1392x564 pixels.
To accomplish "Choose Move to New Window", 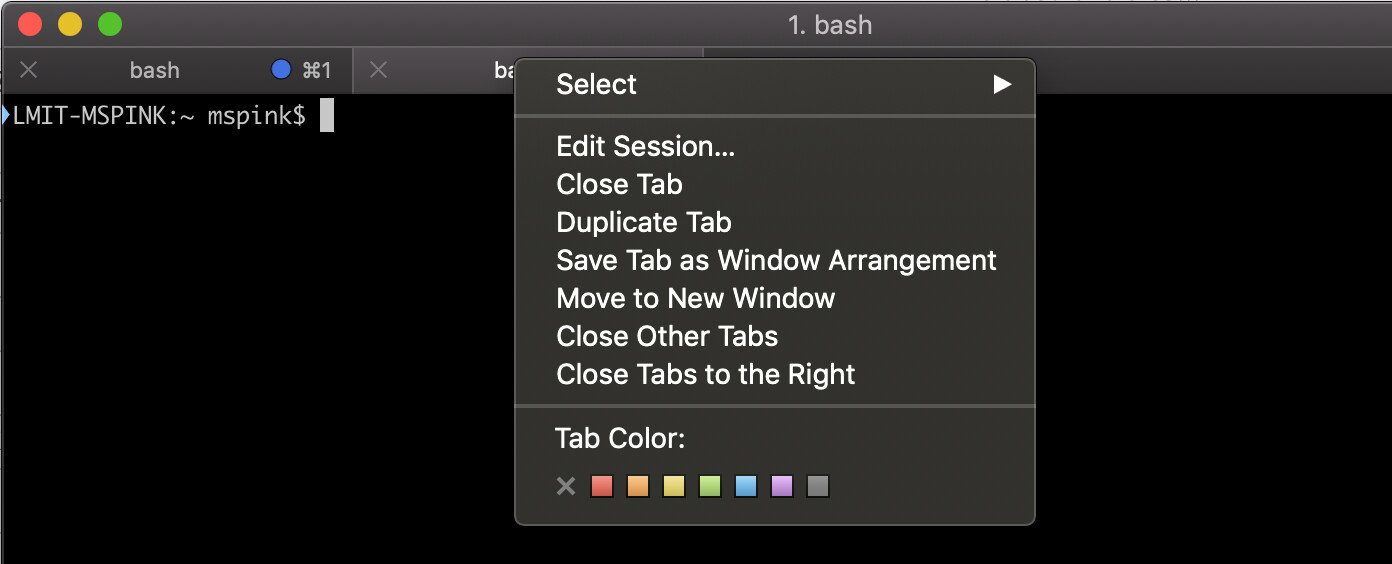I will (696, 299).
